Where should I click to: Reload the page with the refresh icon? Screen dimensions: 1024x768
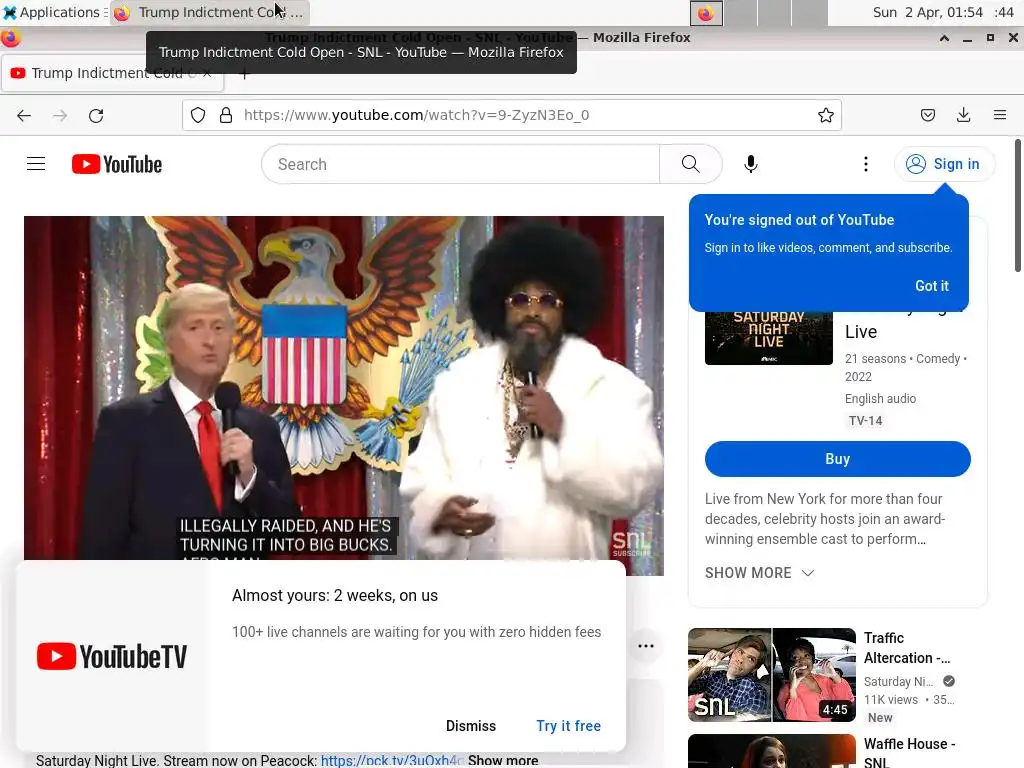(x=96, y=116)
